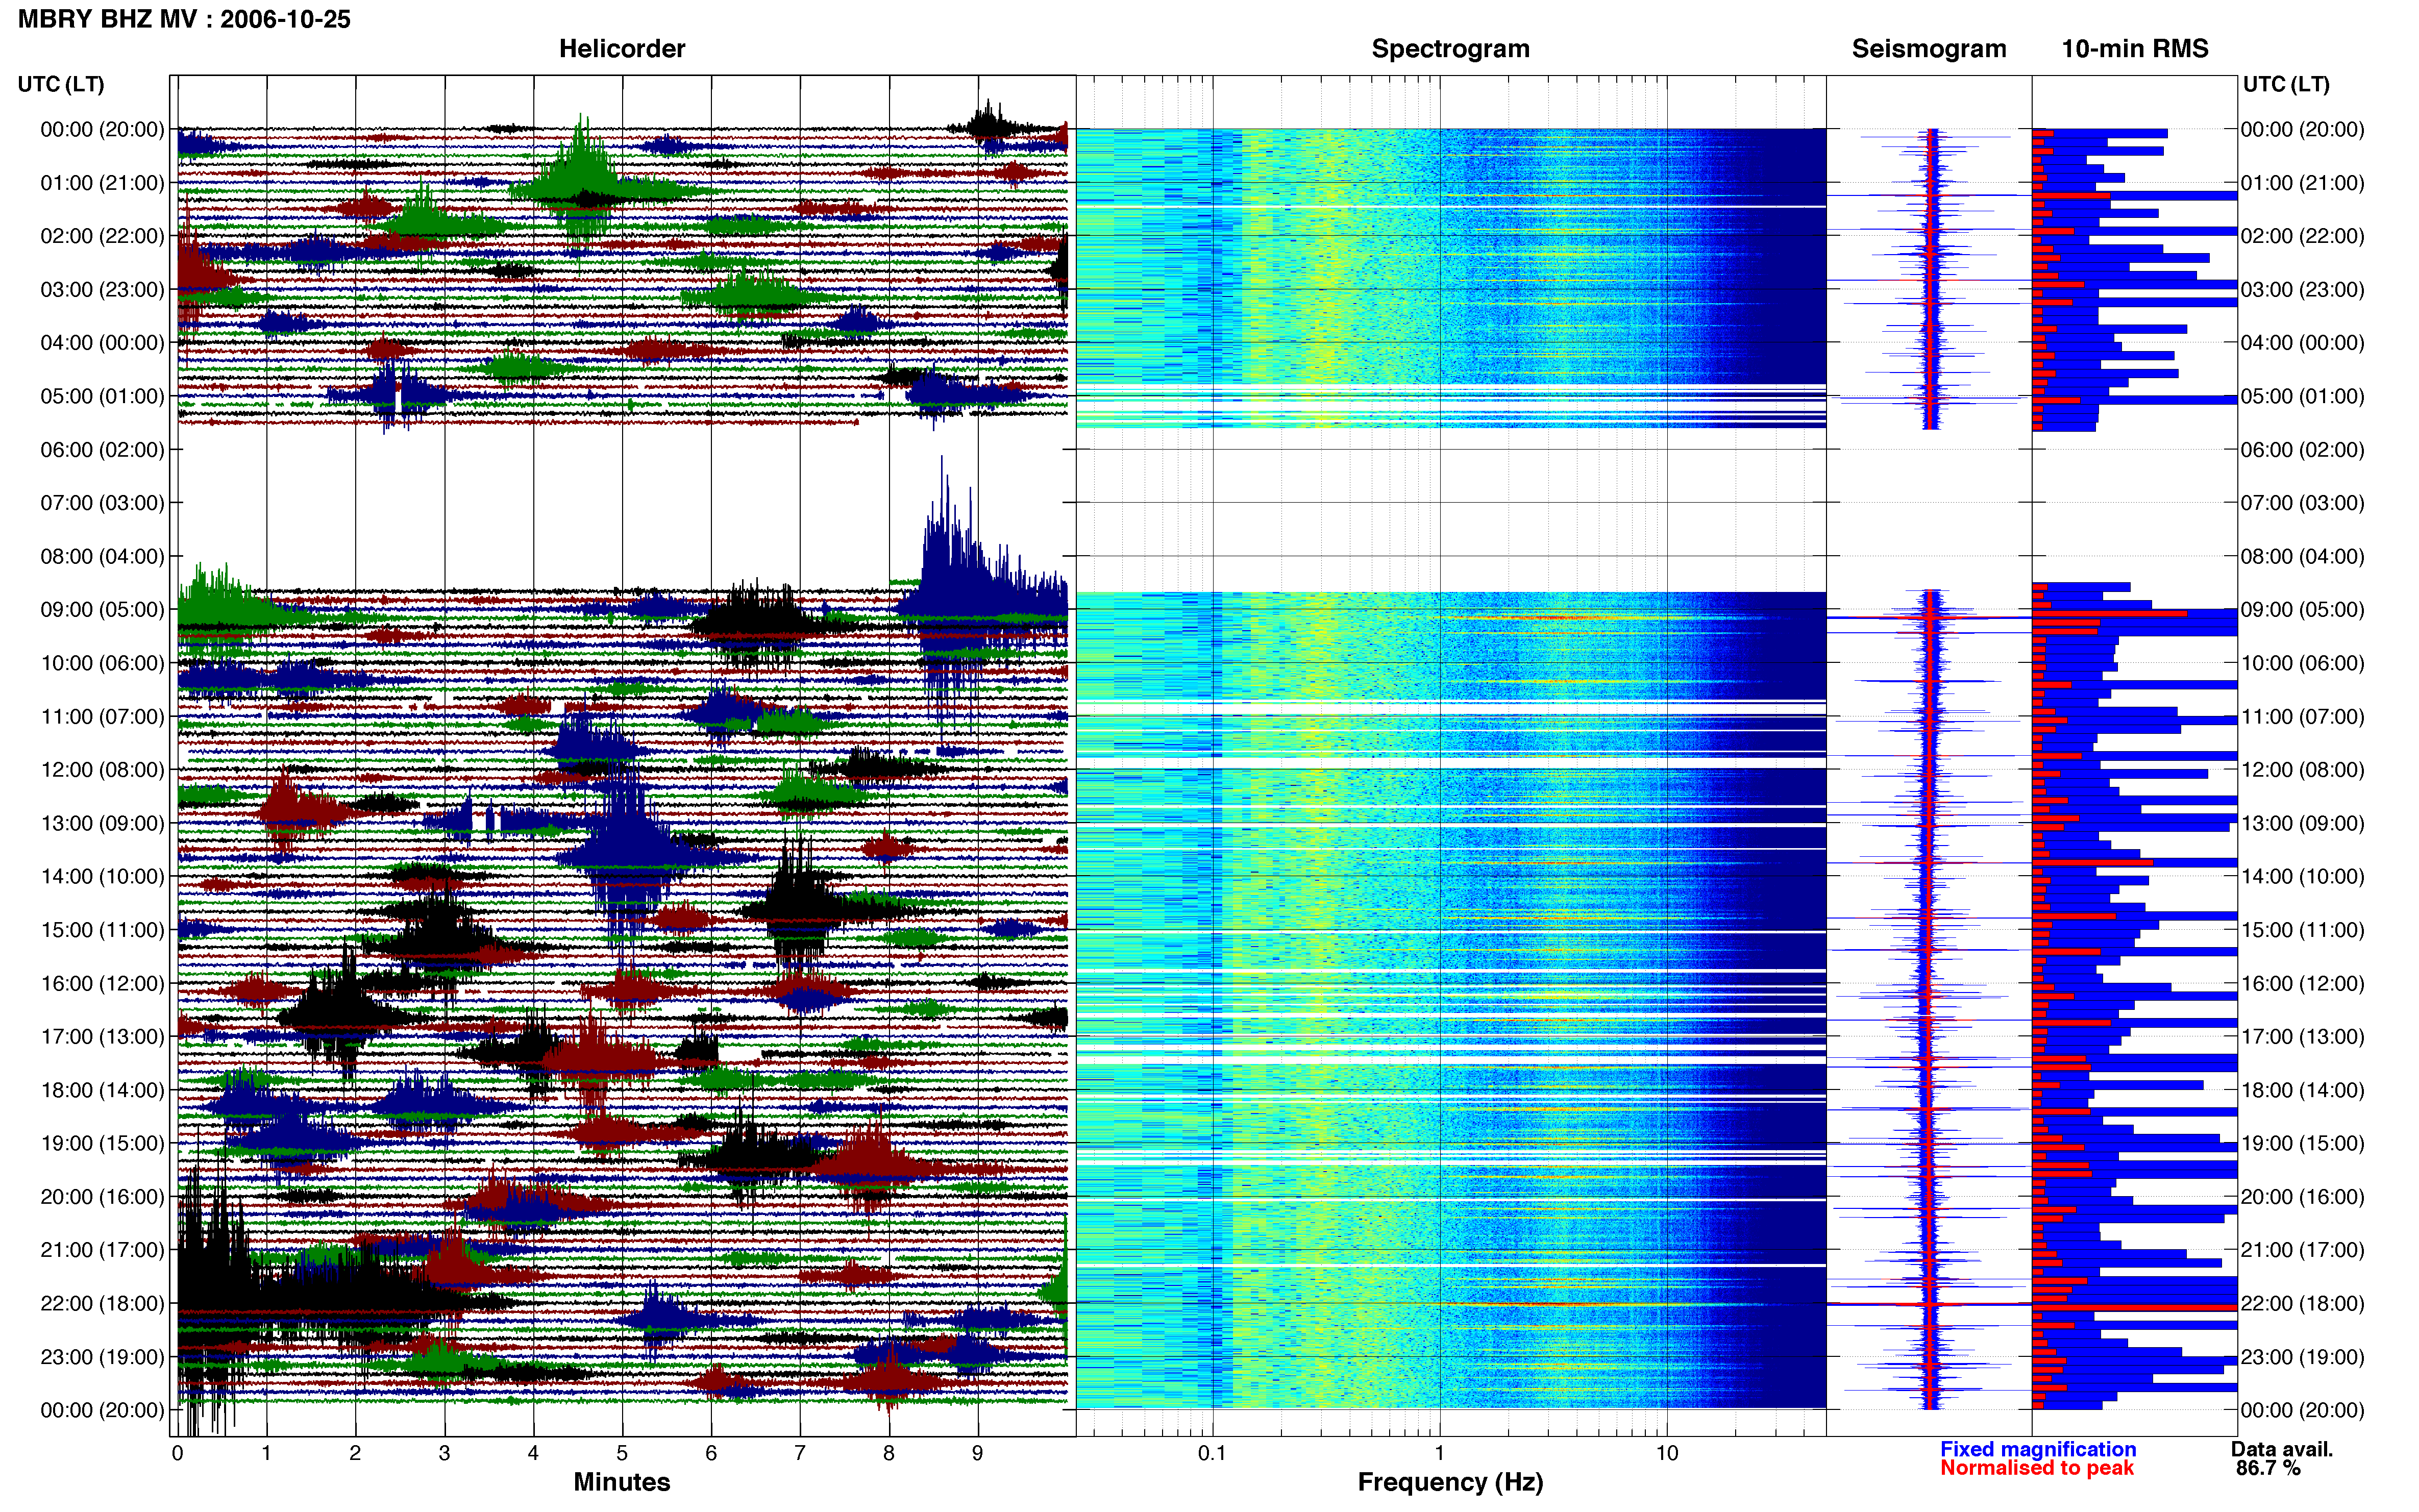Click the 'Spectrogram' panel heading
This screenshot has height=1512, width=2419.
pos(1450,49)
